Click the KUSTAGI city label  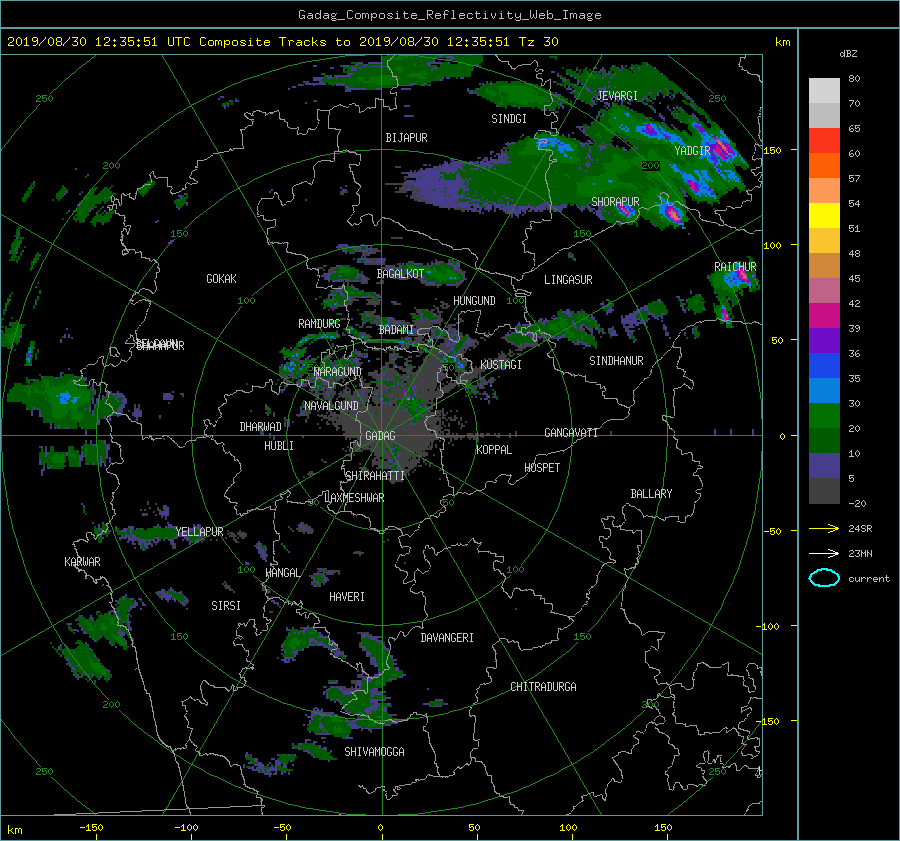[x=501, y=365]
